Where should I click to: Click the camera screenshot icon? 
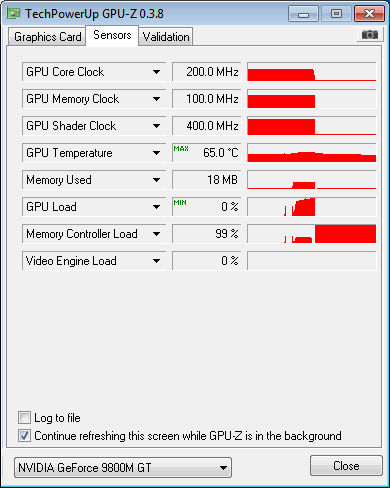pos(370,35)
